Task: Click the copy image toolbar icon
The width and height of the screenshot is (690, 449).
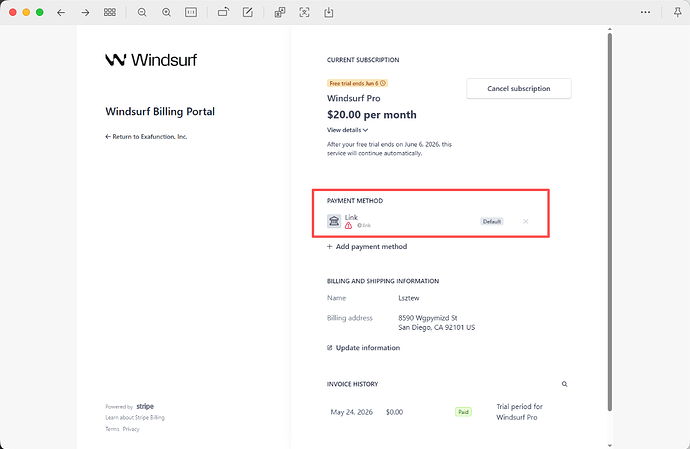Action: 279,12
